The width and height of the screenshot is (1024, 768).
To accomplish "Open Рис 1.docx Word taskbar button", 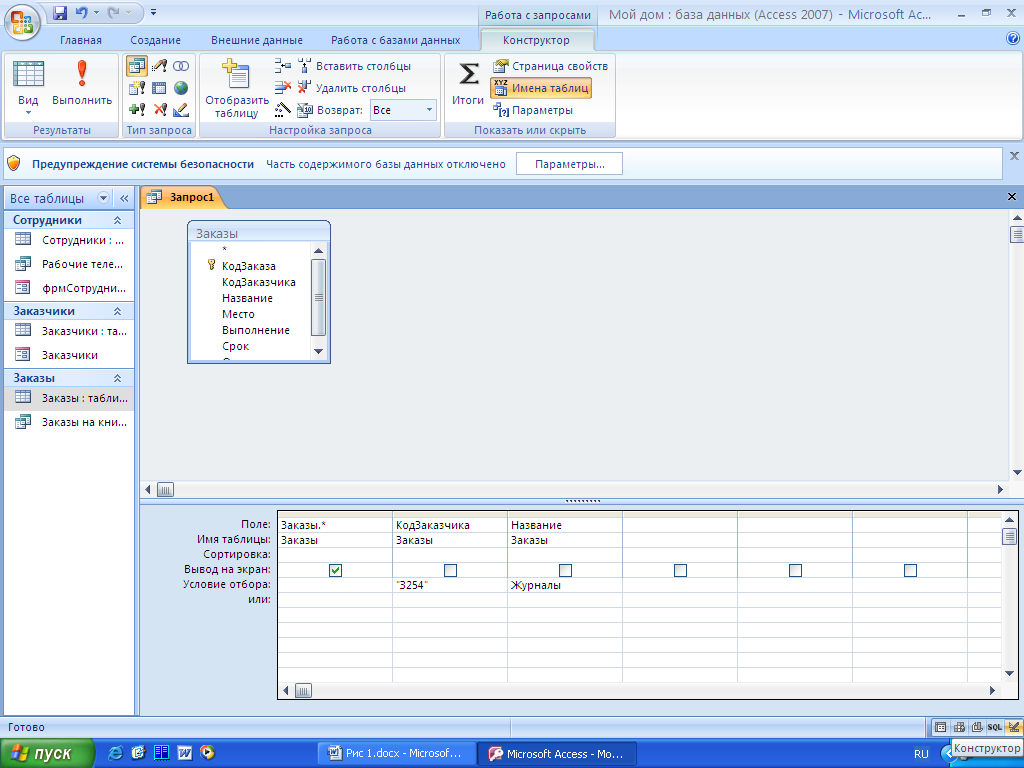I will point(396,754).
